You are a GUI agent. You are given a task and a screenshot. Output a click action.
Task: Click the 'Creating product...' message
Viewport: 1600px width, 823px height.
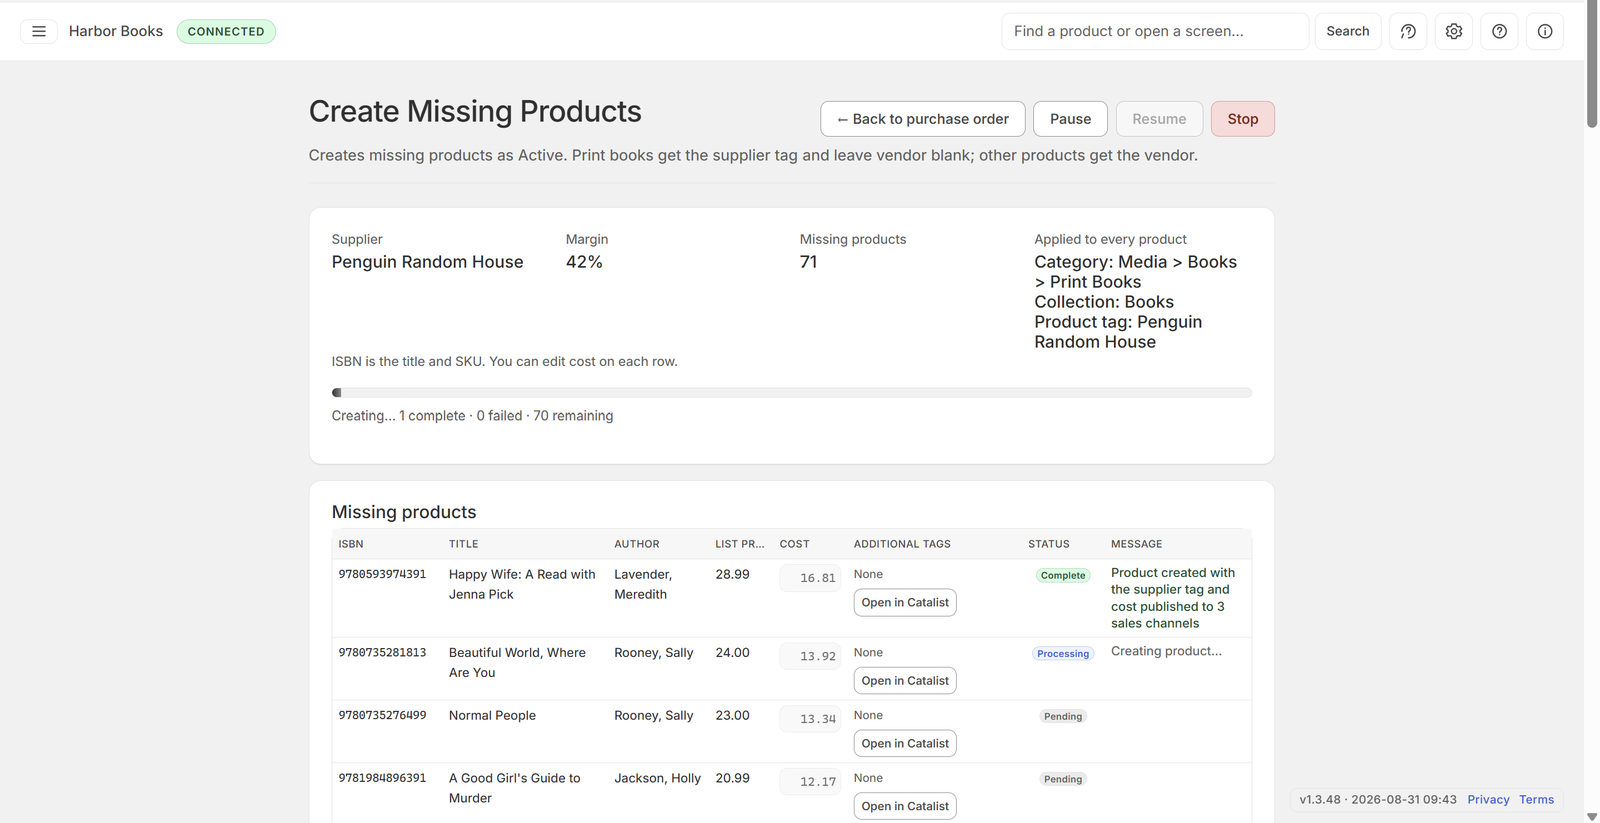click(1166, 651)
